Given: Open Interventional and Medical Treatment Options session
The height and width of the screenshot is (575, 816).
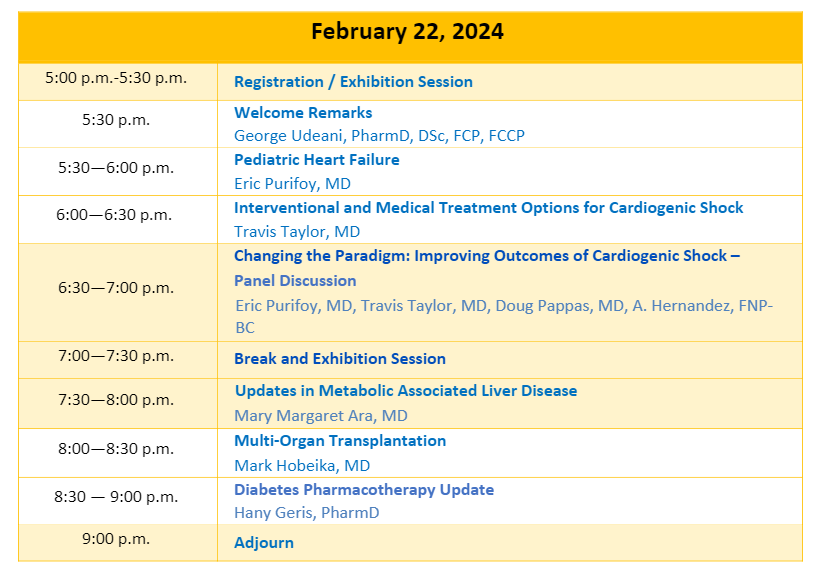Looking at the screenshot, I should click(x=488, y=208).
